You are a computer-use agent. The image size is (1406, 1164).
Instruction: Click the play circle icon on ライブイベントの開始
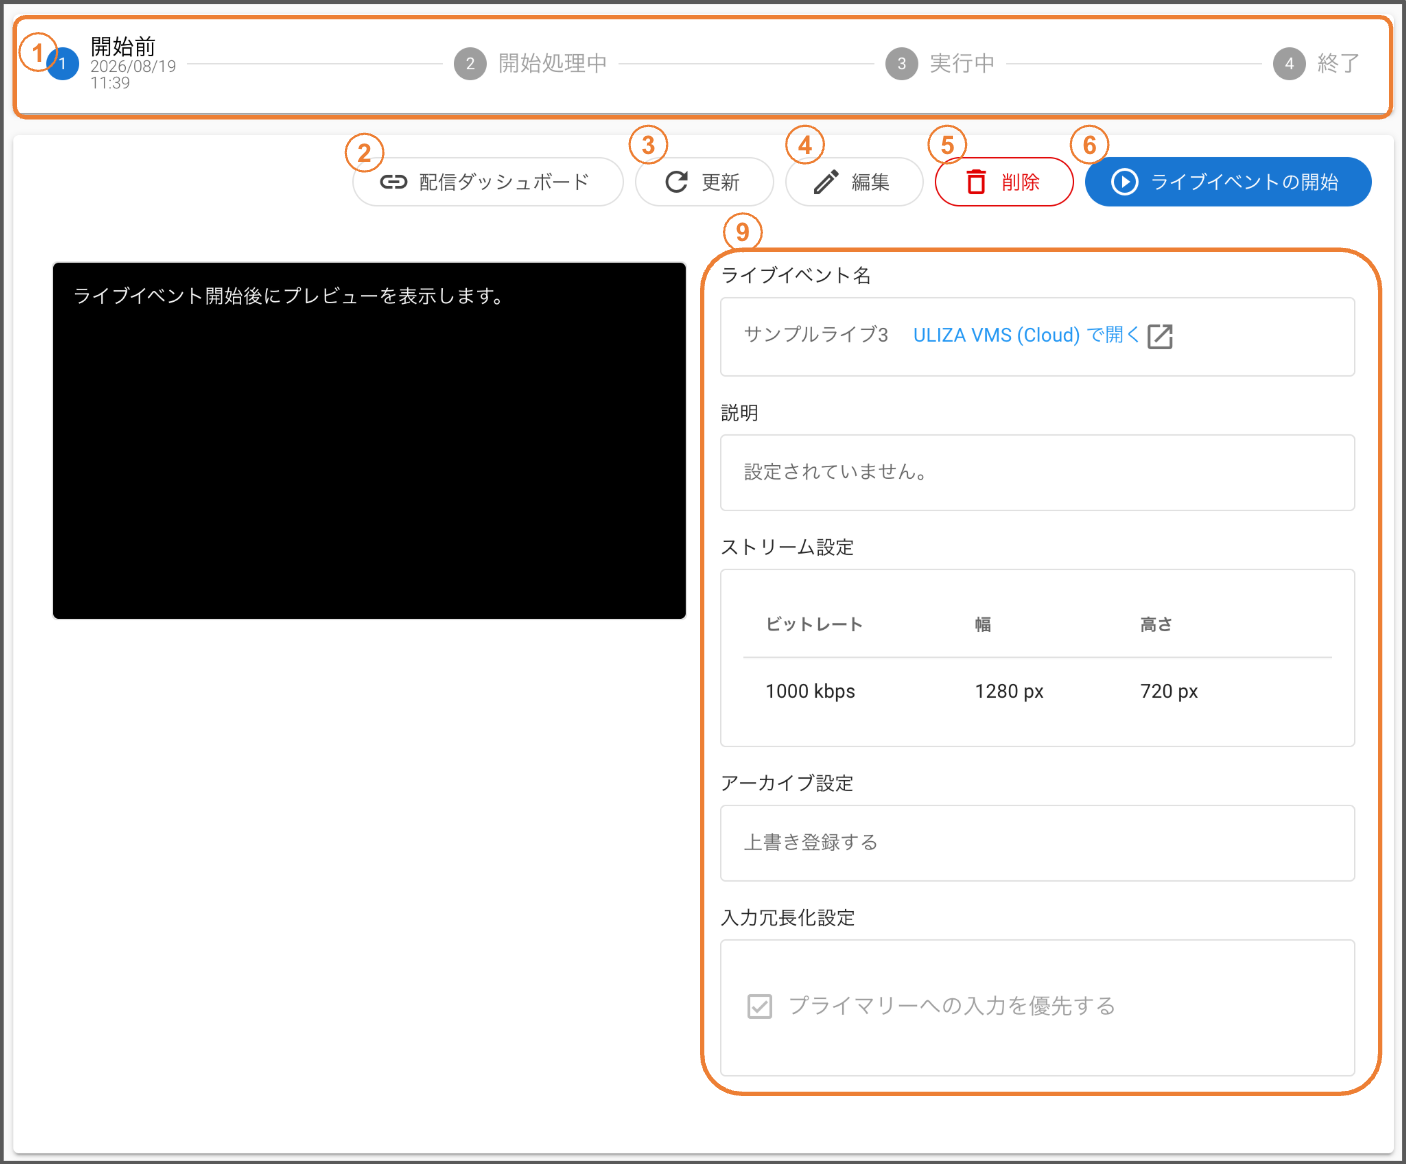point(1125,182)
